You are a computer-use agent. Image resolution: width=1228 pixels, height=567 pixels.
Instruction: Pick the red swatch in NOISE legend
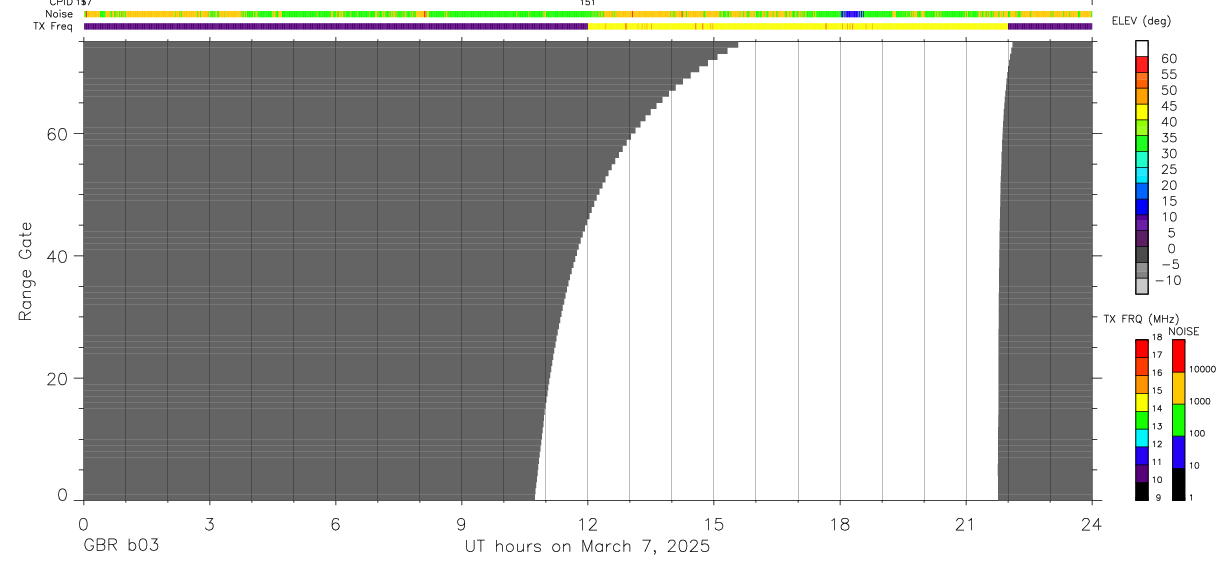click(x=1178, y=356)
